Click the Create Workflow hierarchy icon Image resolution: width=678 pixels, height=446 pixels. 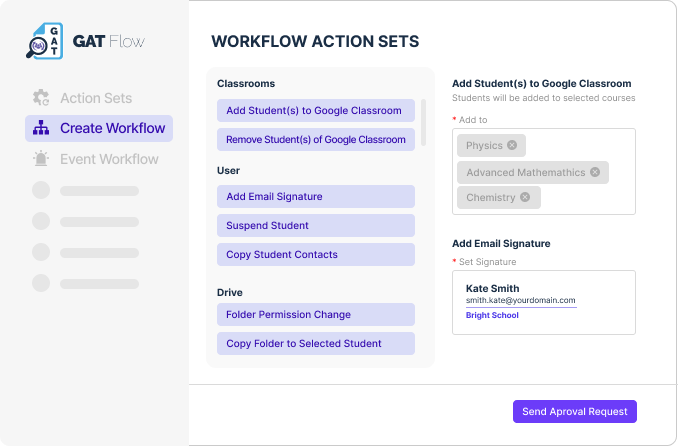41,128
